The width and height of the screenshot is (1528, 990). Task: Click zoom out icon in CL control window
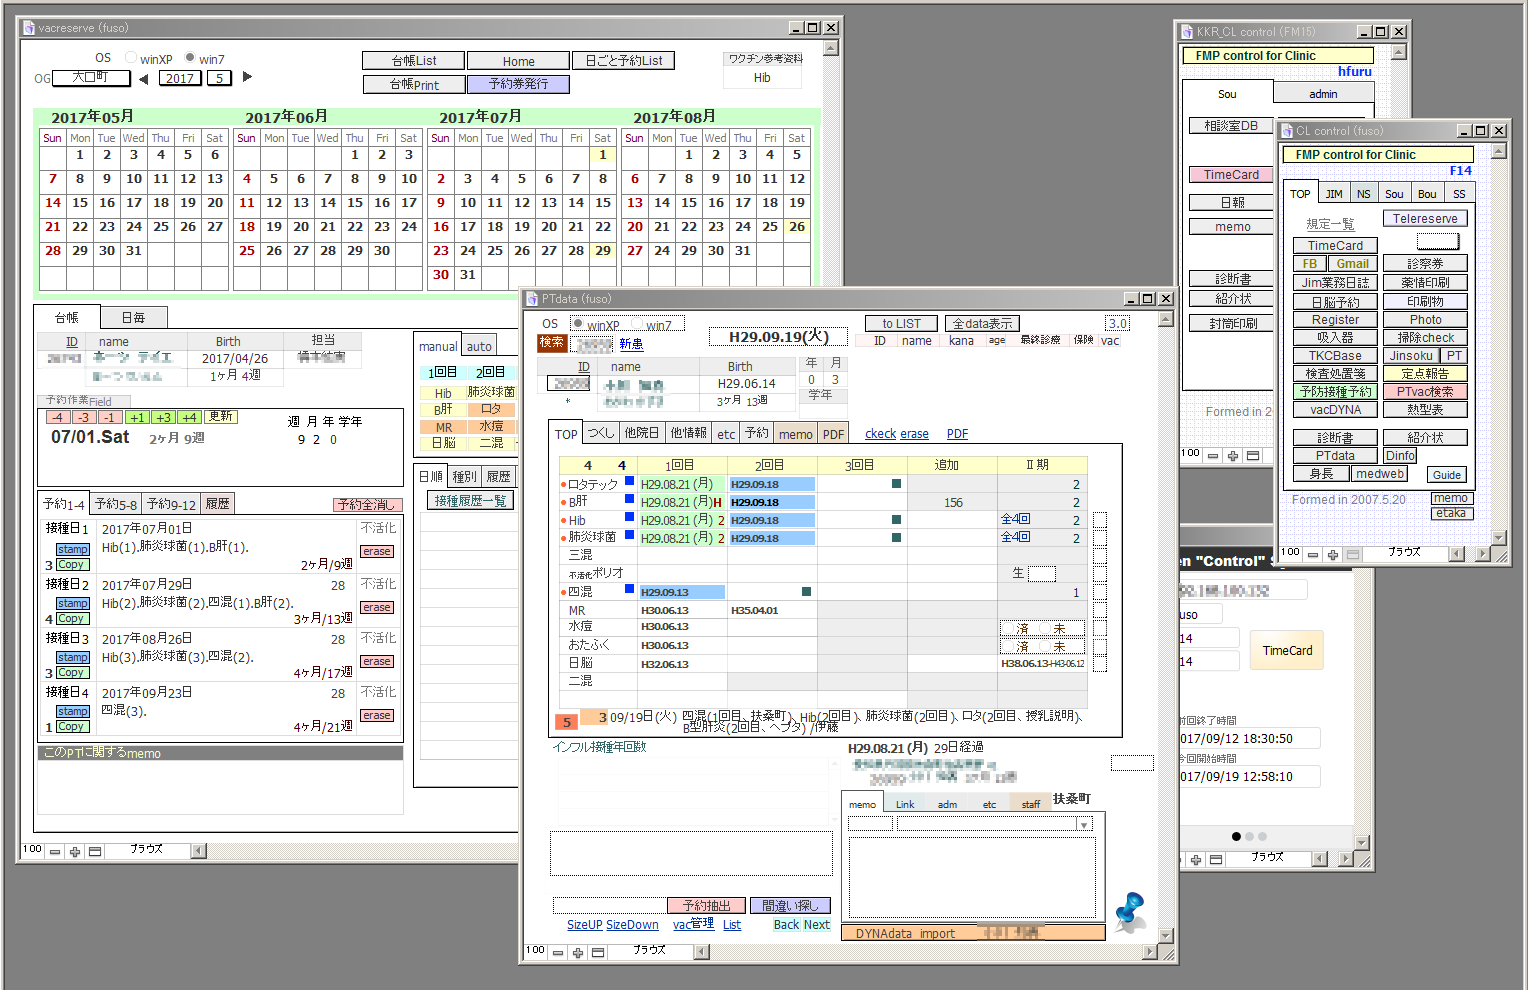click(1313, 555)
